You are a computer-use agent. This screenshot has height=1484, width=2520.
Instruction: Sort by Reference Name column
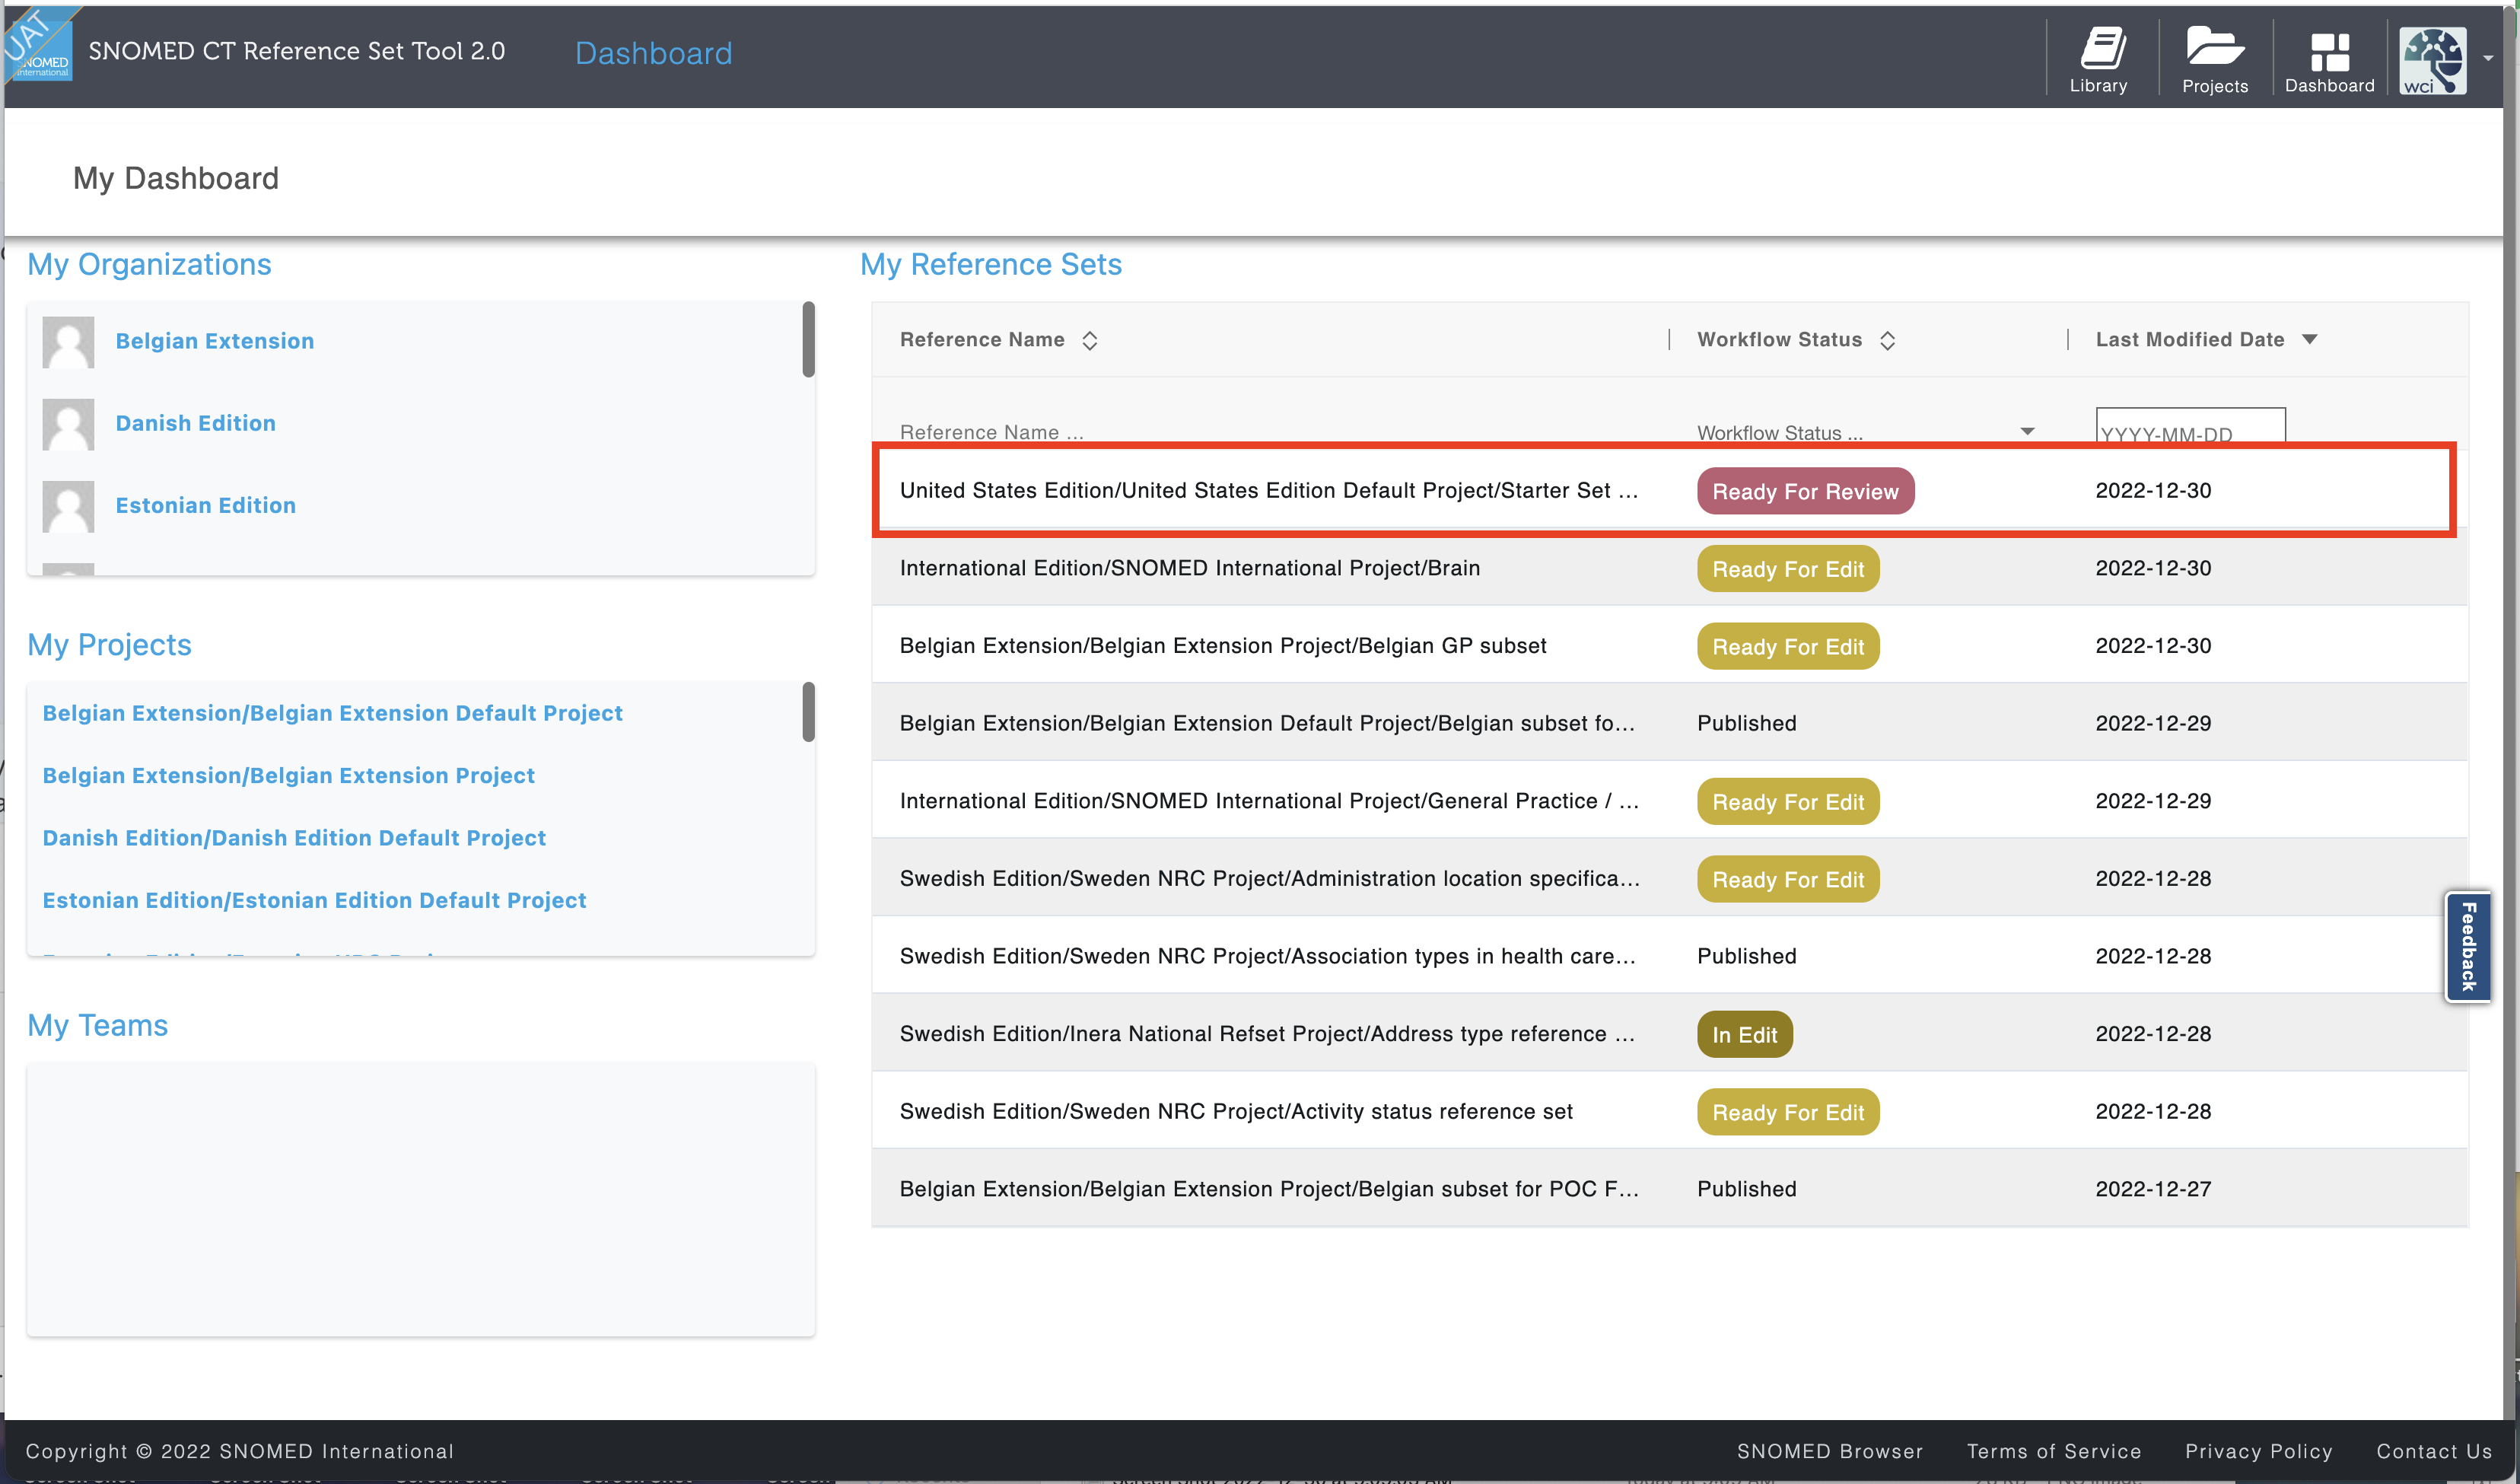(x=1090, y=341)
